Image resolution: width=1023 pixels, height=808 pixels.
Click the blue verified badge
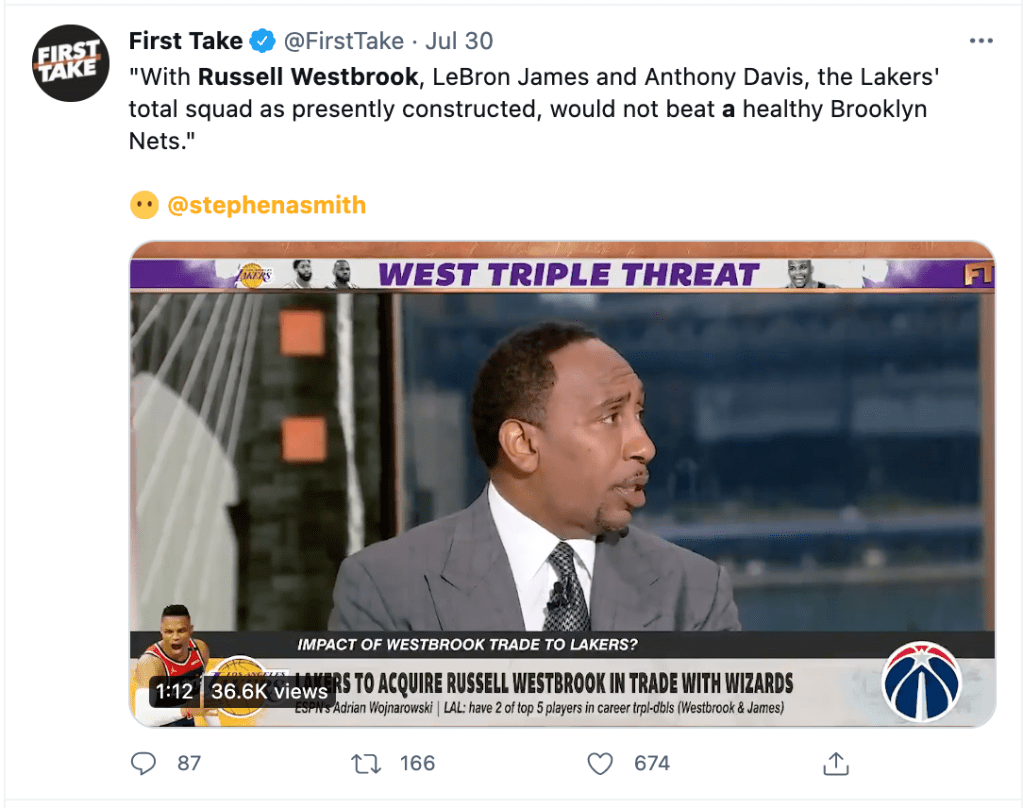click(263, 41)
